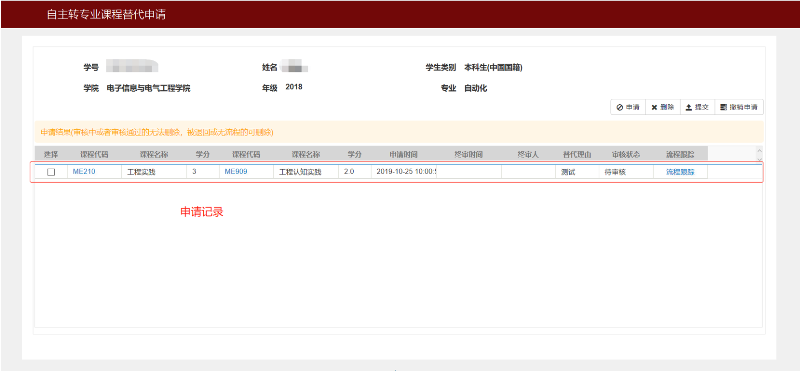Image resolution: width=800 pixels, height=371 pixels.
Task: Click the 替代理由 column header
Action: [x=577, y=154]
